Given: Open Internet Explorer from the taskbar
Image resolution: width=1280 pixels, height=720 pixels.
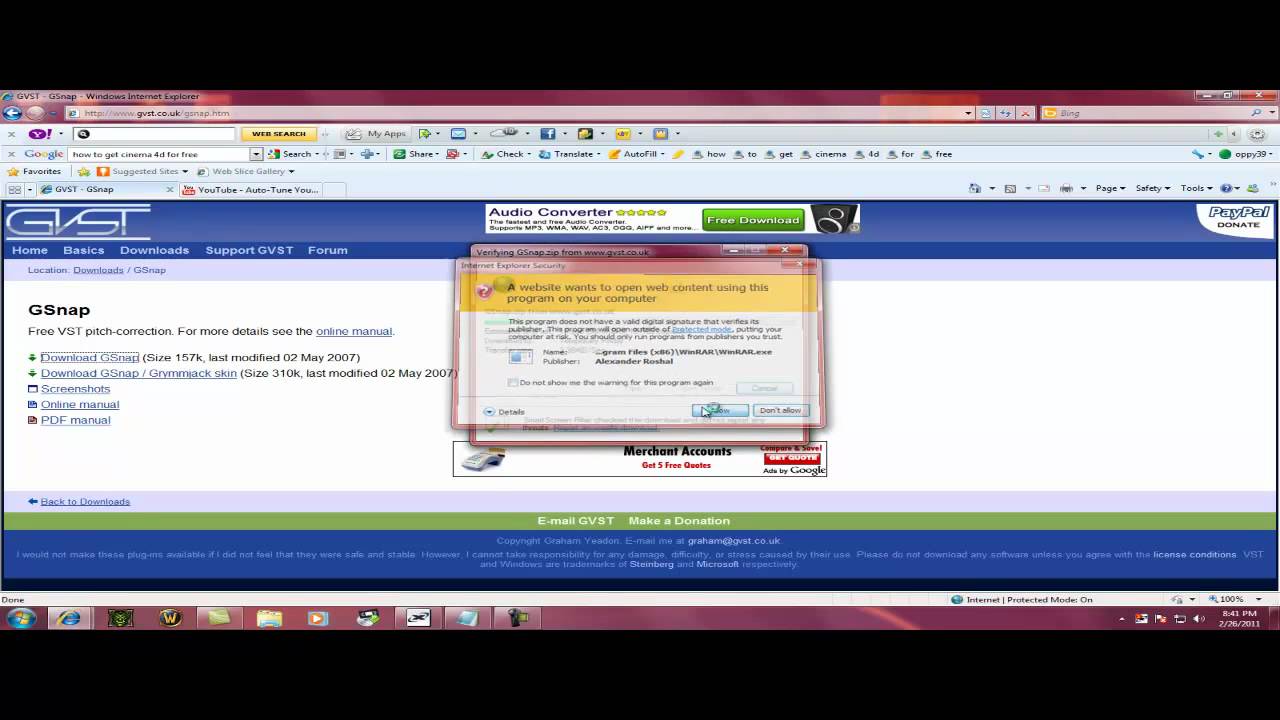Looking at the screenshot, I should (69, 618).
